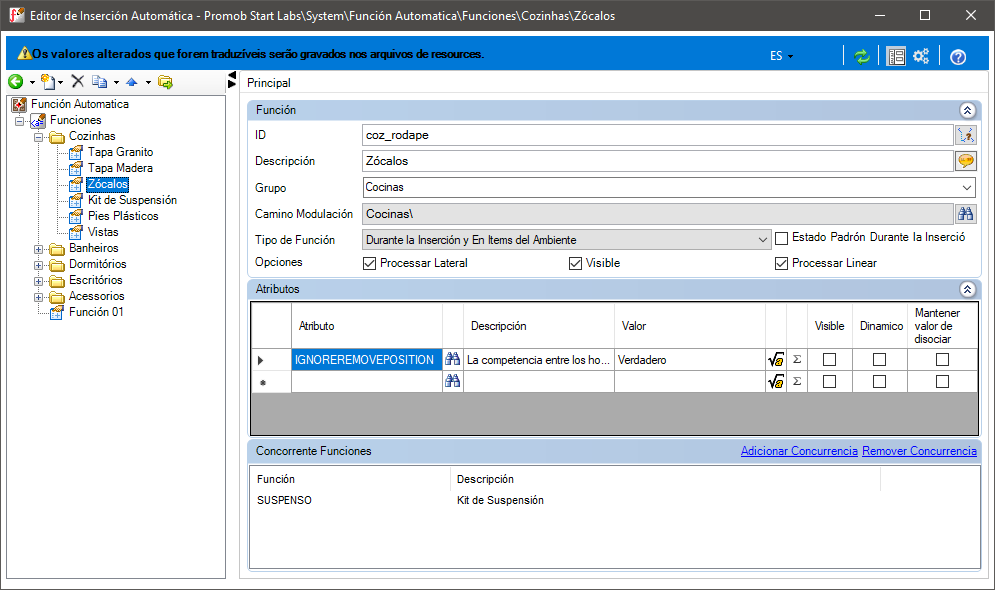Select Tapa Granito in tree

(121, 152)
